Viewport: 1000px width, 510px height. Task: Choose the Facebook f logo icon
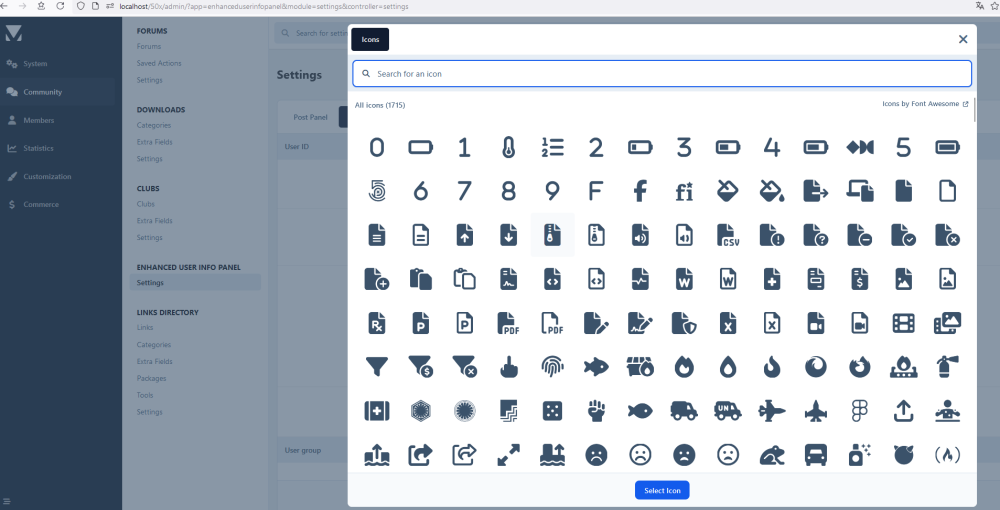(640, 191)
